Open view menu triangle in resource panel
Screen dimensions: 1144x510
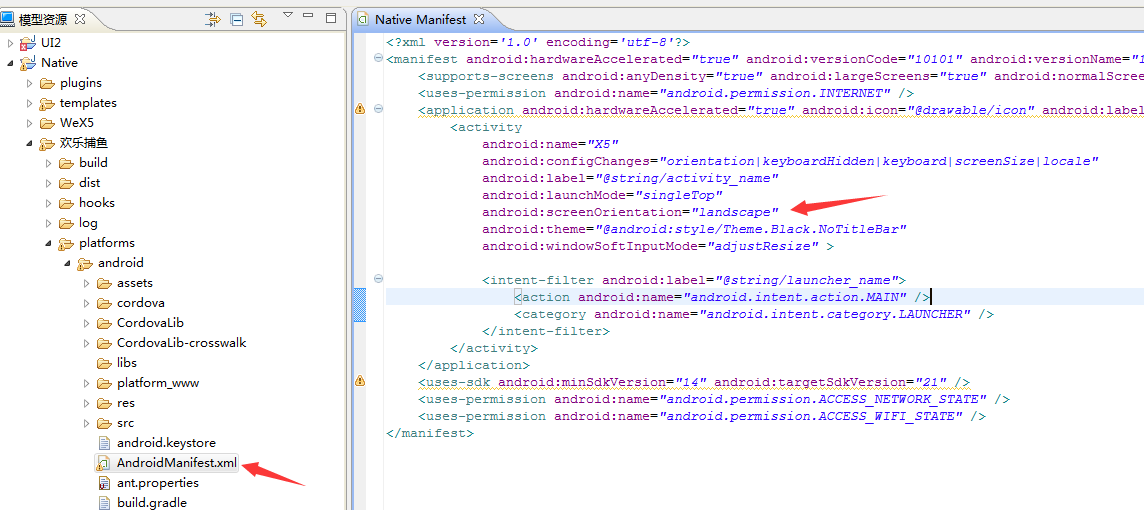[x=288, y=16]
